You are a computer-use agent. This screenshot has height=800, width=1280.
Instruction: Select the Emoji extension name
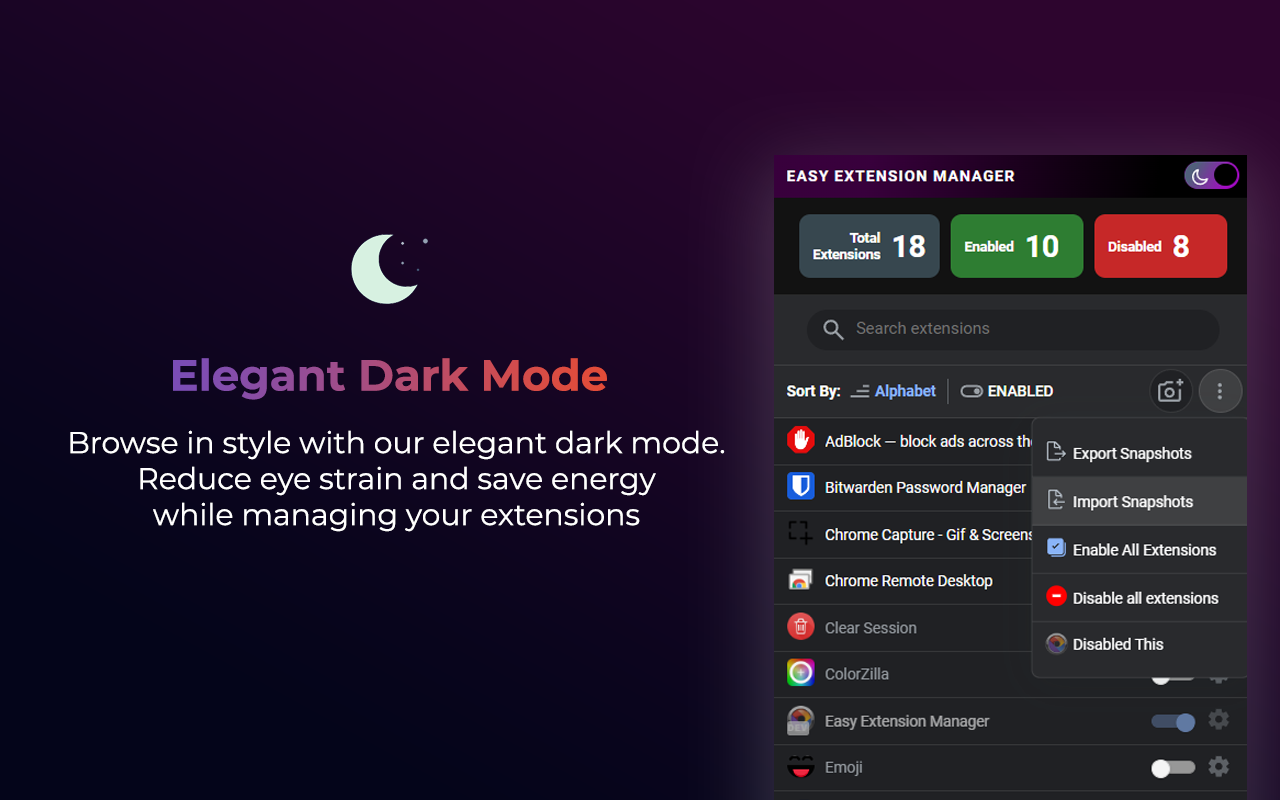[x=843, y=768]
